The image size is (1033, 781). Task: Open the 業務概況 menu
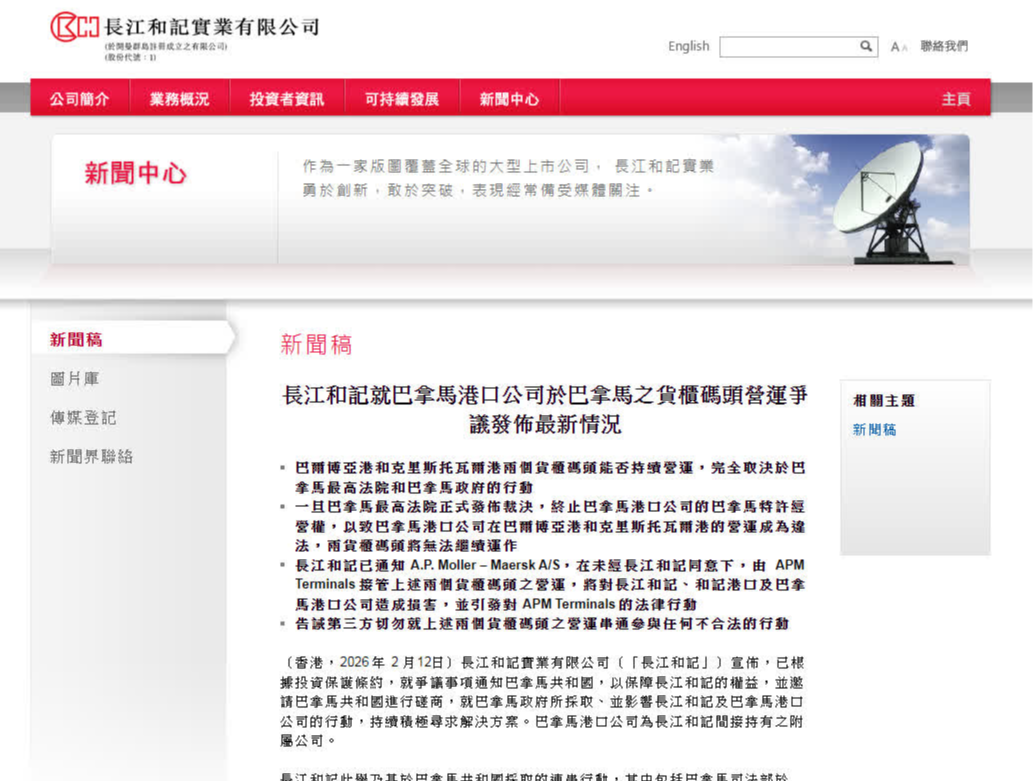pos(180,99)
